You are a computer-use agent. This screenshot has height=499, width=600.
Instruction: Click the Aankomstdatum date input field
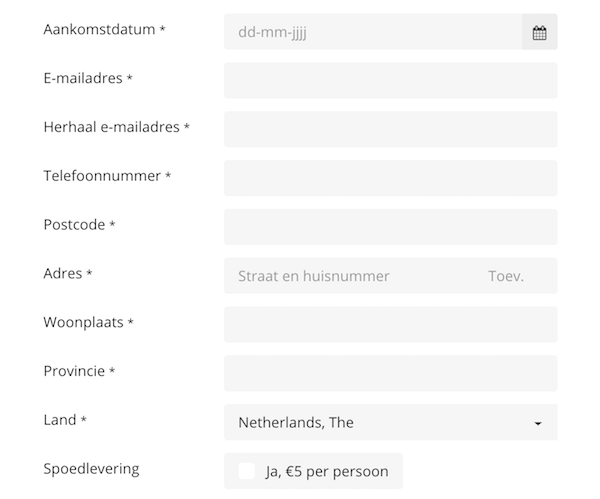coord(373,32)
